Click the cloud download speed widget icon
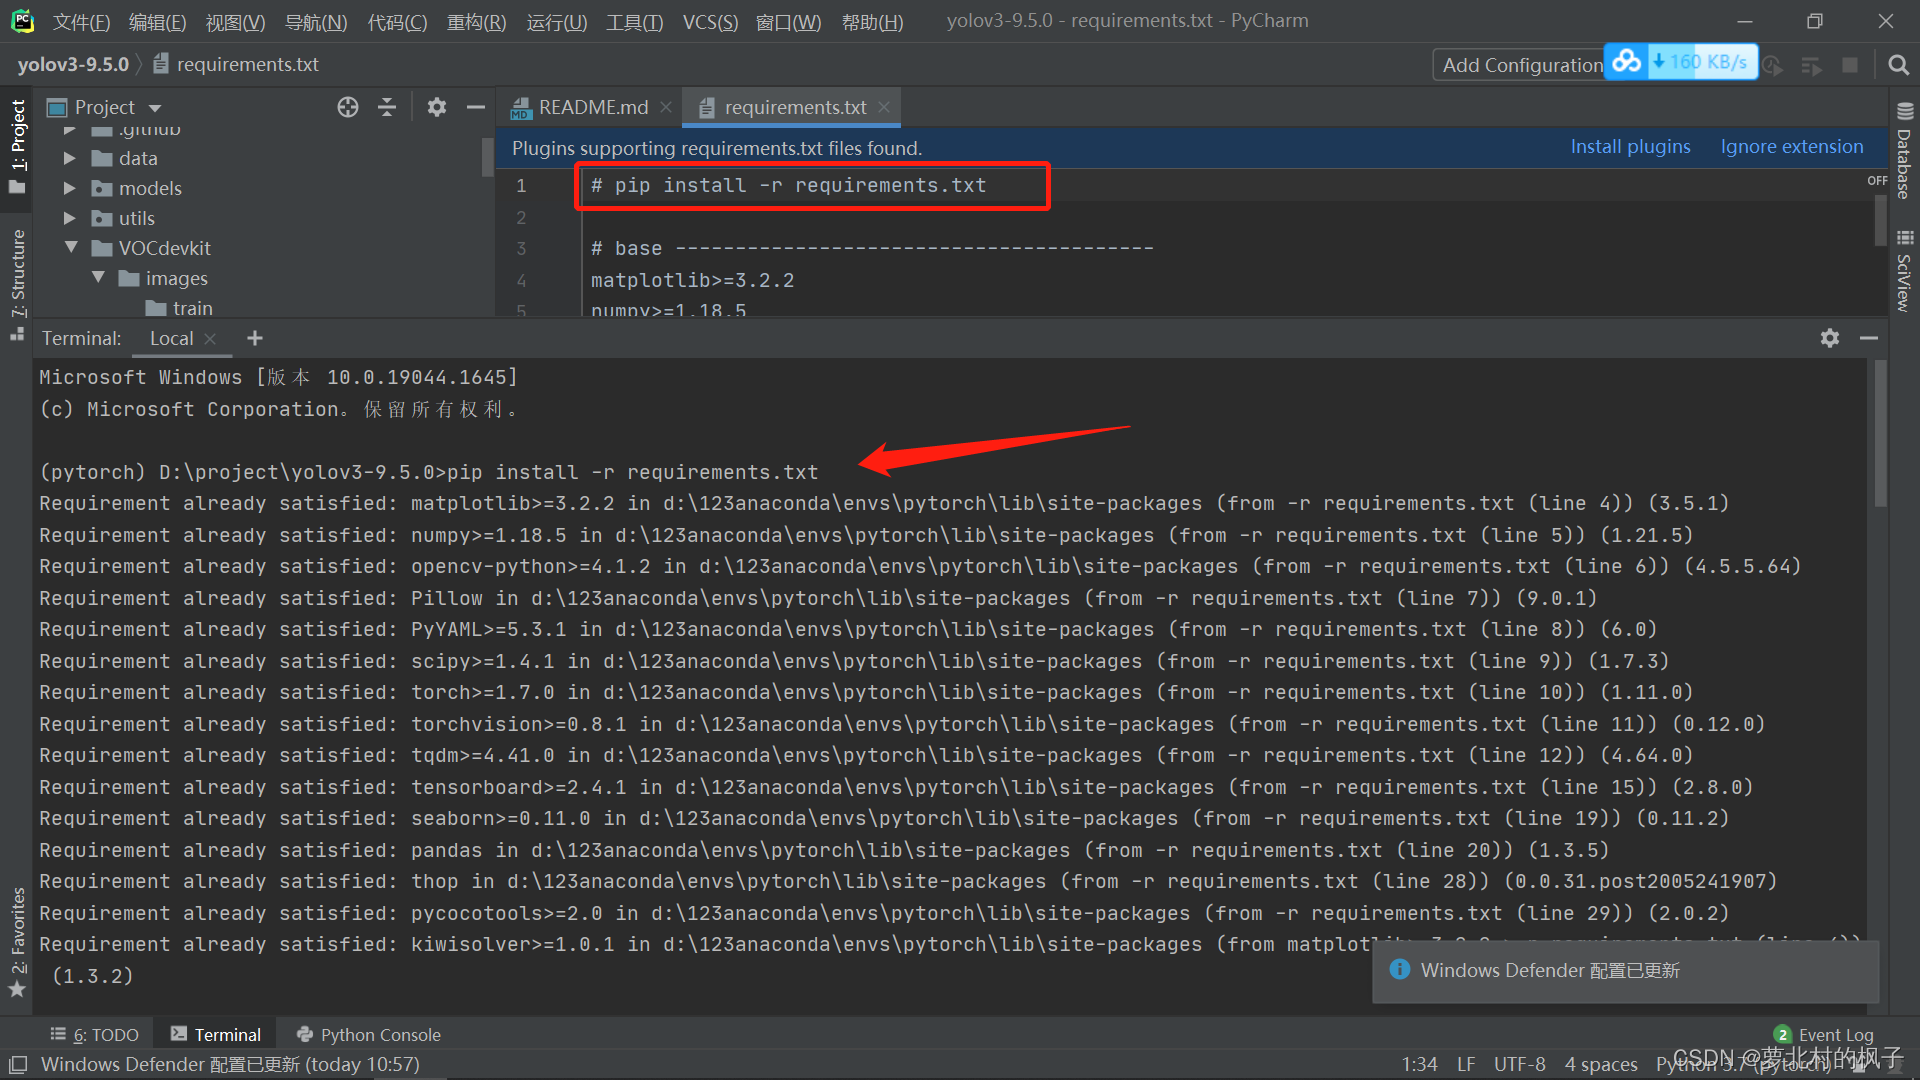 point(1627,62)
